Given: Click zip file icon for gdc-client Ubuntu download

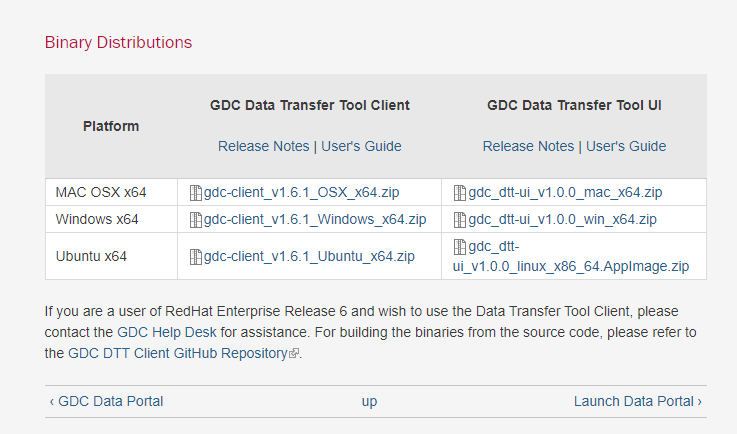Looking at the screenshot, I should tap(196, 257).
